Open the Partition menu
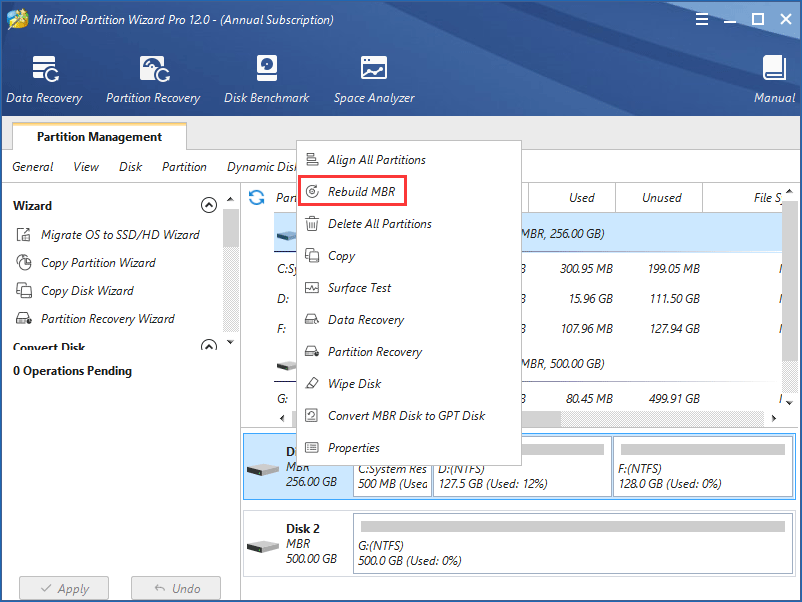Screen dimensions: 802x602 pyautogui.click(x=184, y=167)
